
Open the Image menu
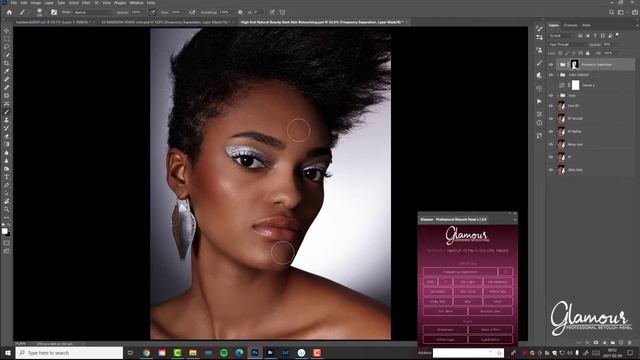click(36, 2)
